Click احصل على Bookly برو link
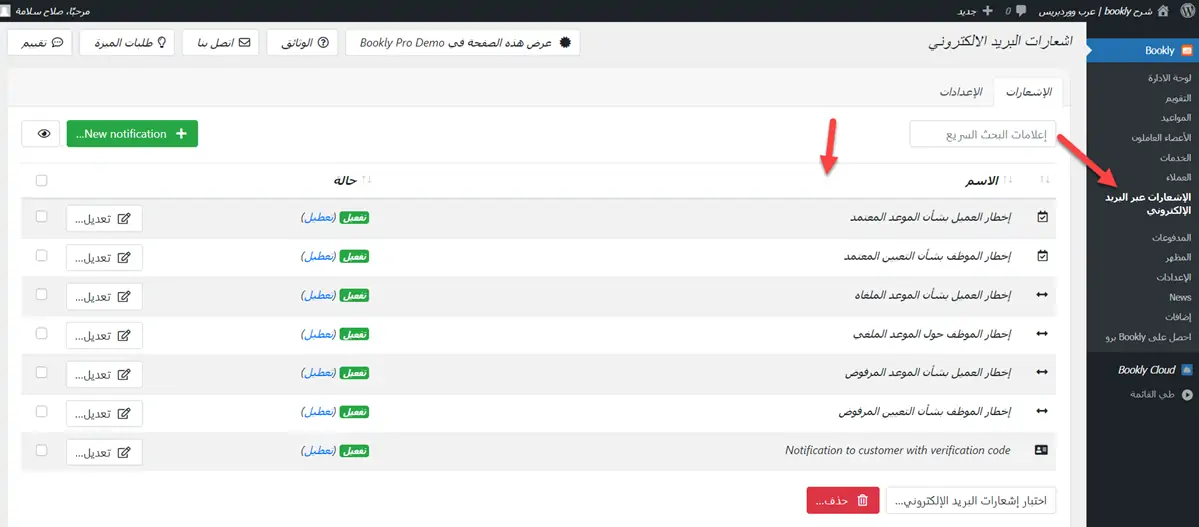 tap(1149, 337)
